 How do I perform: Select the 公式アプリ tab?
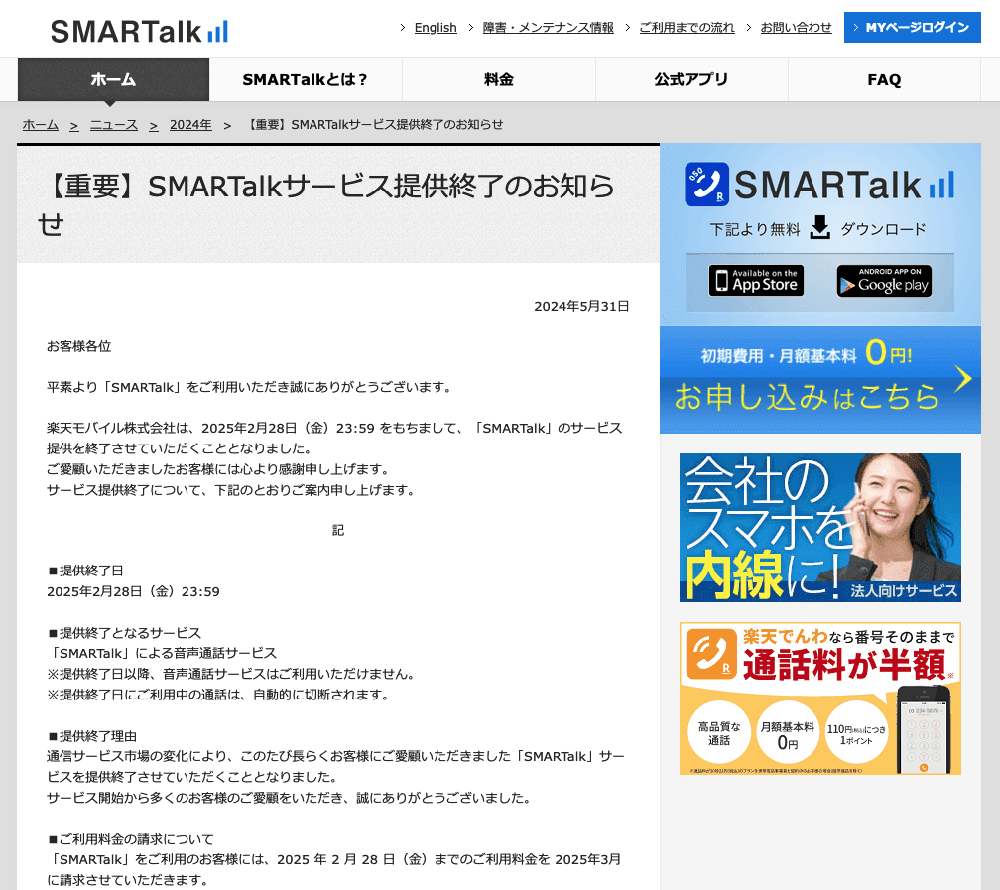click(x=691, y=79)
